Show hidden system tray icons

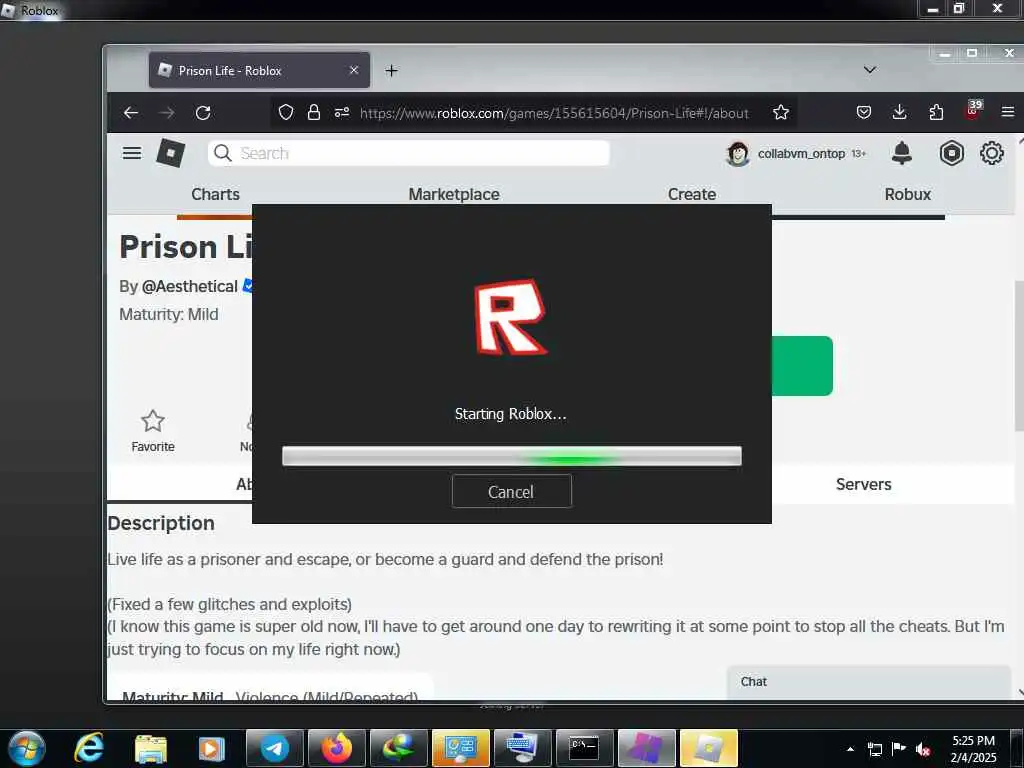tap(850, 749)
